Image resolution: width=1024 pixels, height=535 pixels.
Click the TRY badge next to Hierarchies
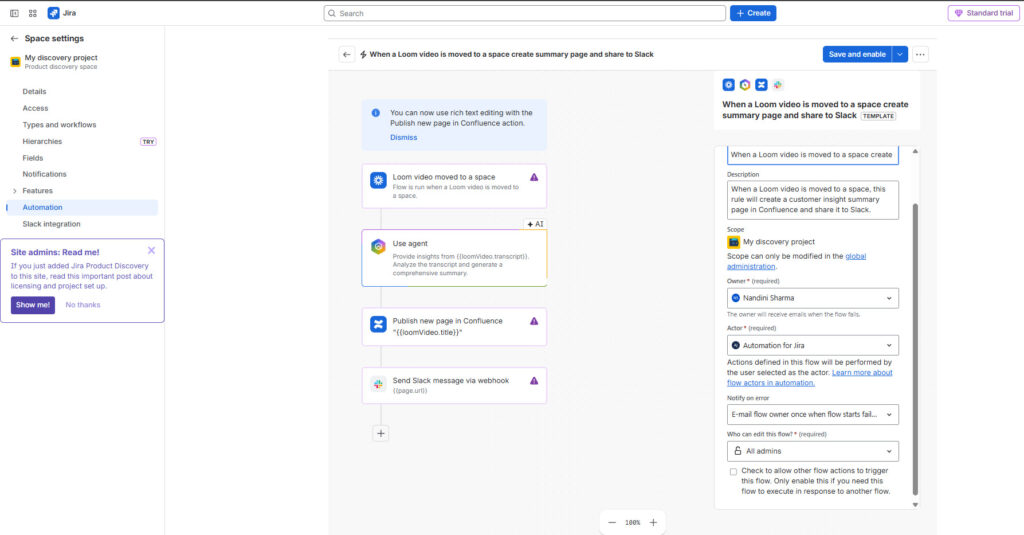coord(148,142)
